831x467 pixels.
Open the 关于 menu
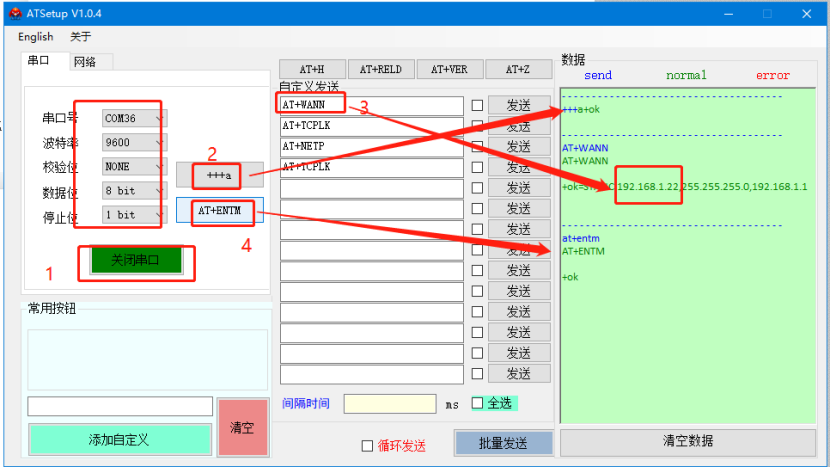(x=80, y=37)
